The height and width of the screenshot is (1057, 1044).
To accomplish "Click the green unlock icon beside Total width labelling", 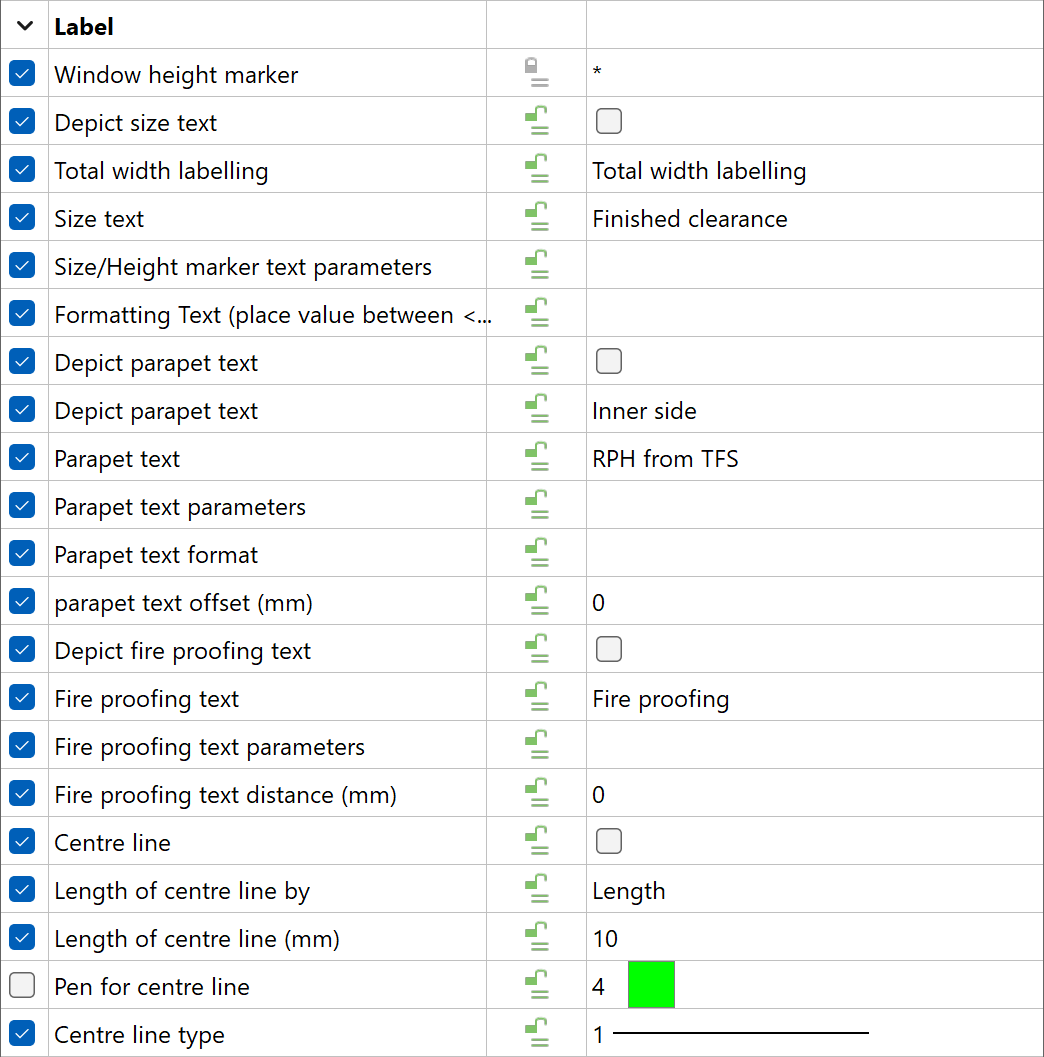I will click(x=536, y=169).
